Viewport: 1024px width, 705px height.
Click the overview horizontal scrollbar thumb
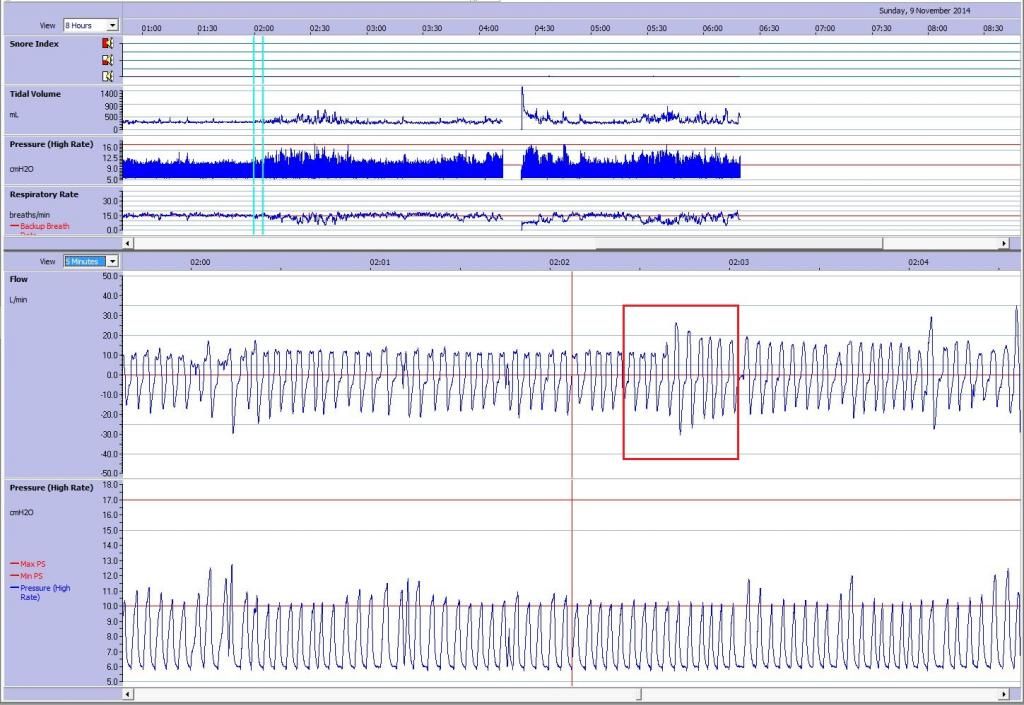point(740,243)
